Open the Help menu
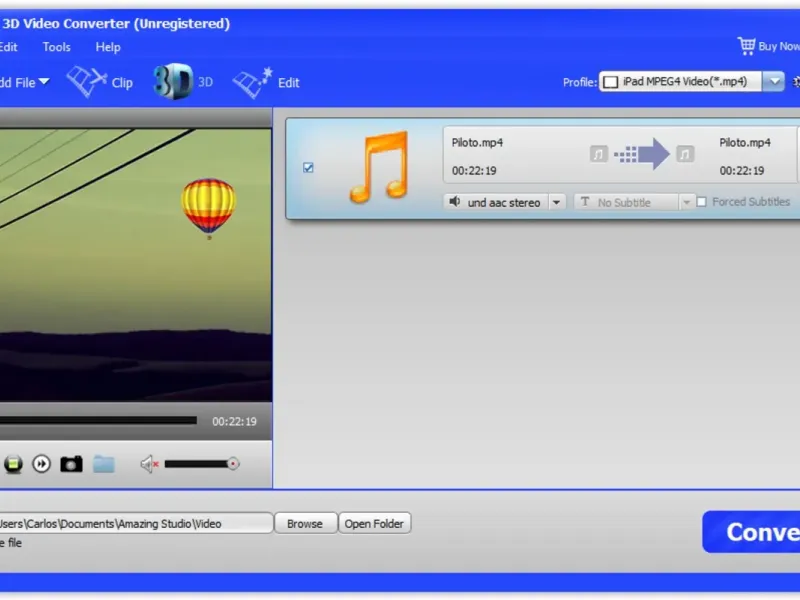This screenshot has height=600, width=800. click(108, 47)
